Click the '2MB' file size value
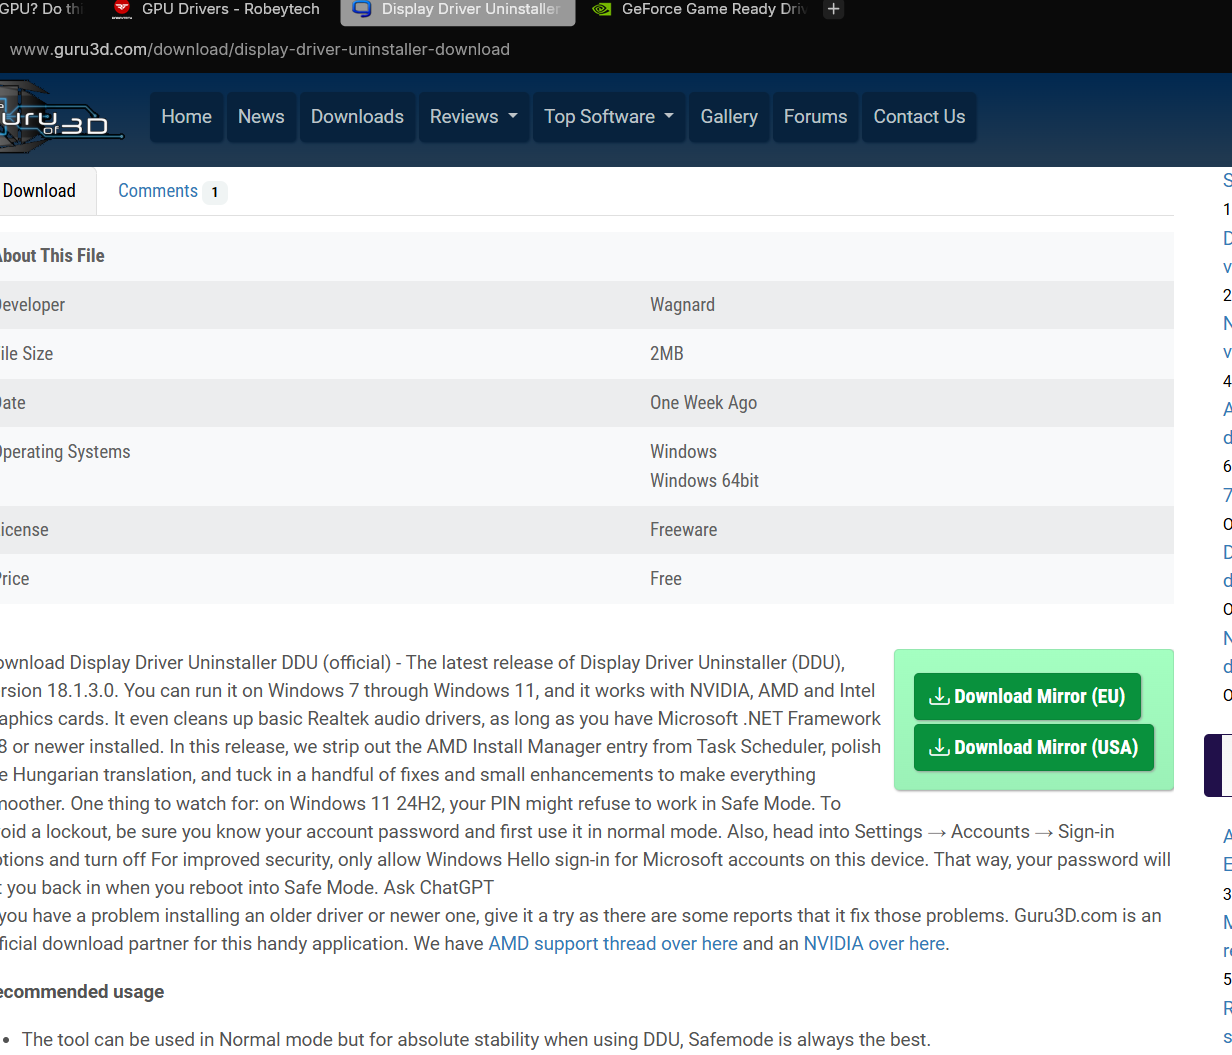Viewport: 1232px width, 1055px height. [667, 354]
